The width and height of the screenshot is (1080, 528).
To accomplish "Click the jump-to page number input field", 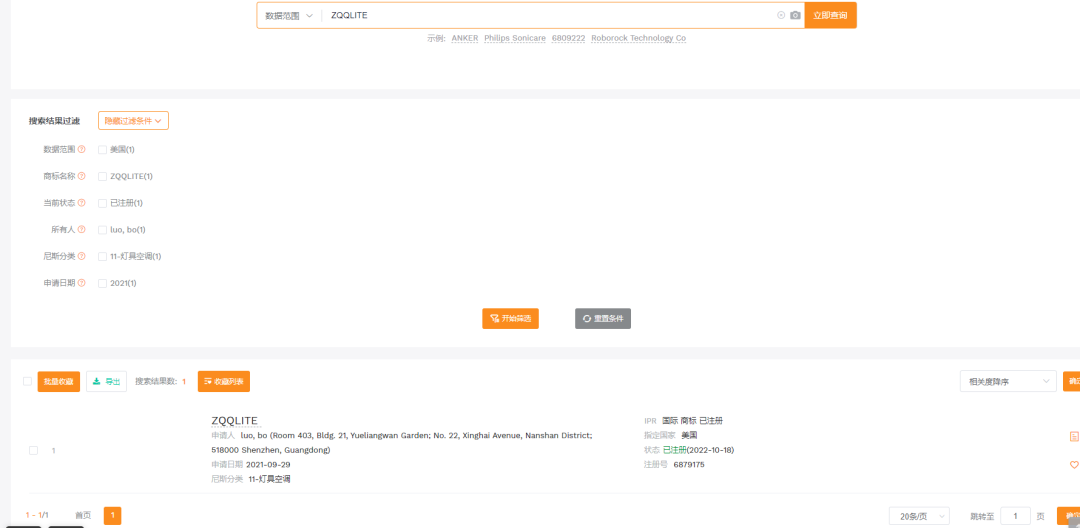I will tap(1015, 516).
